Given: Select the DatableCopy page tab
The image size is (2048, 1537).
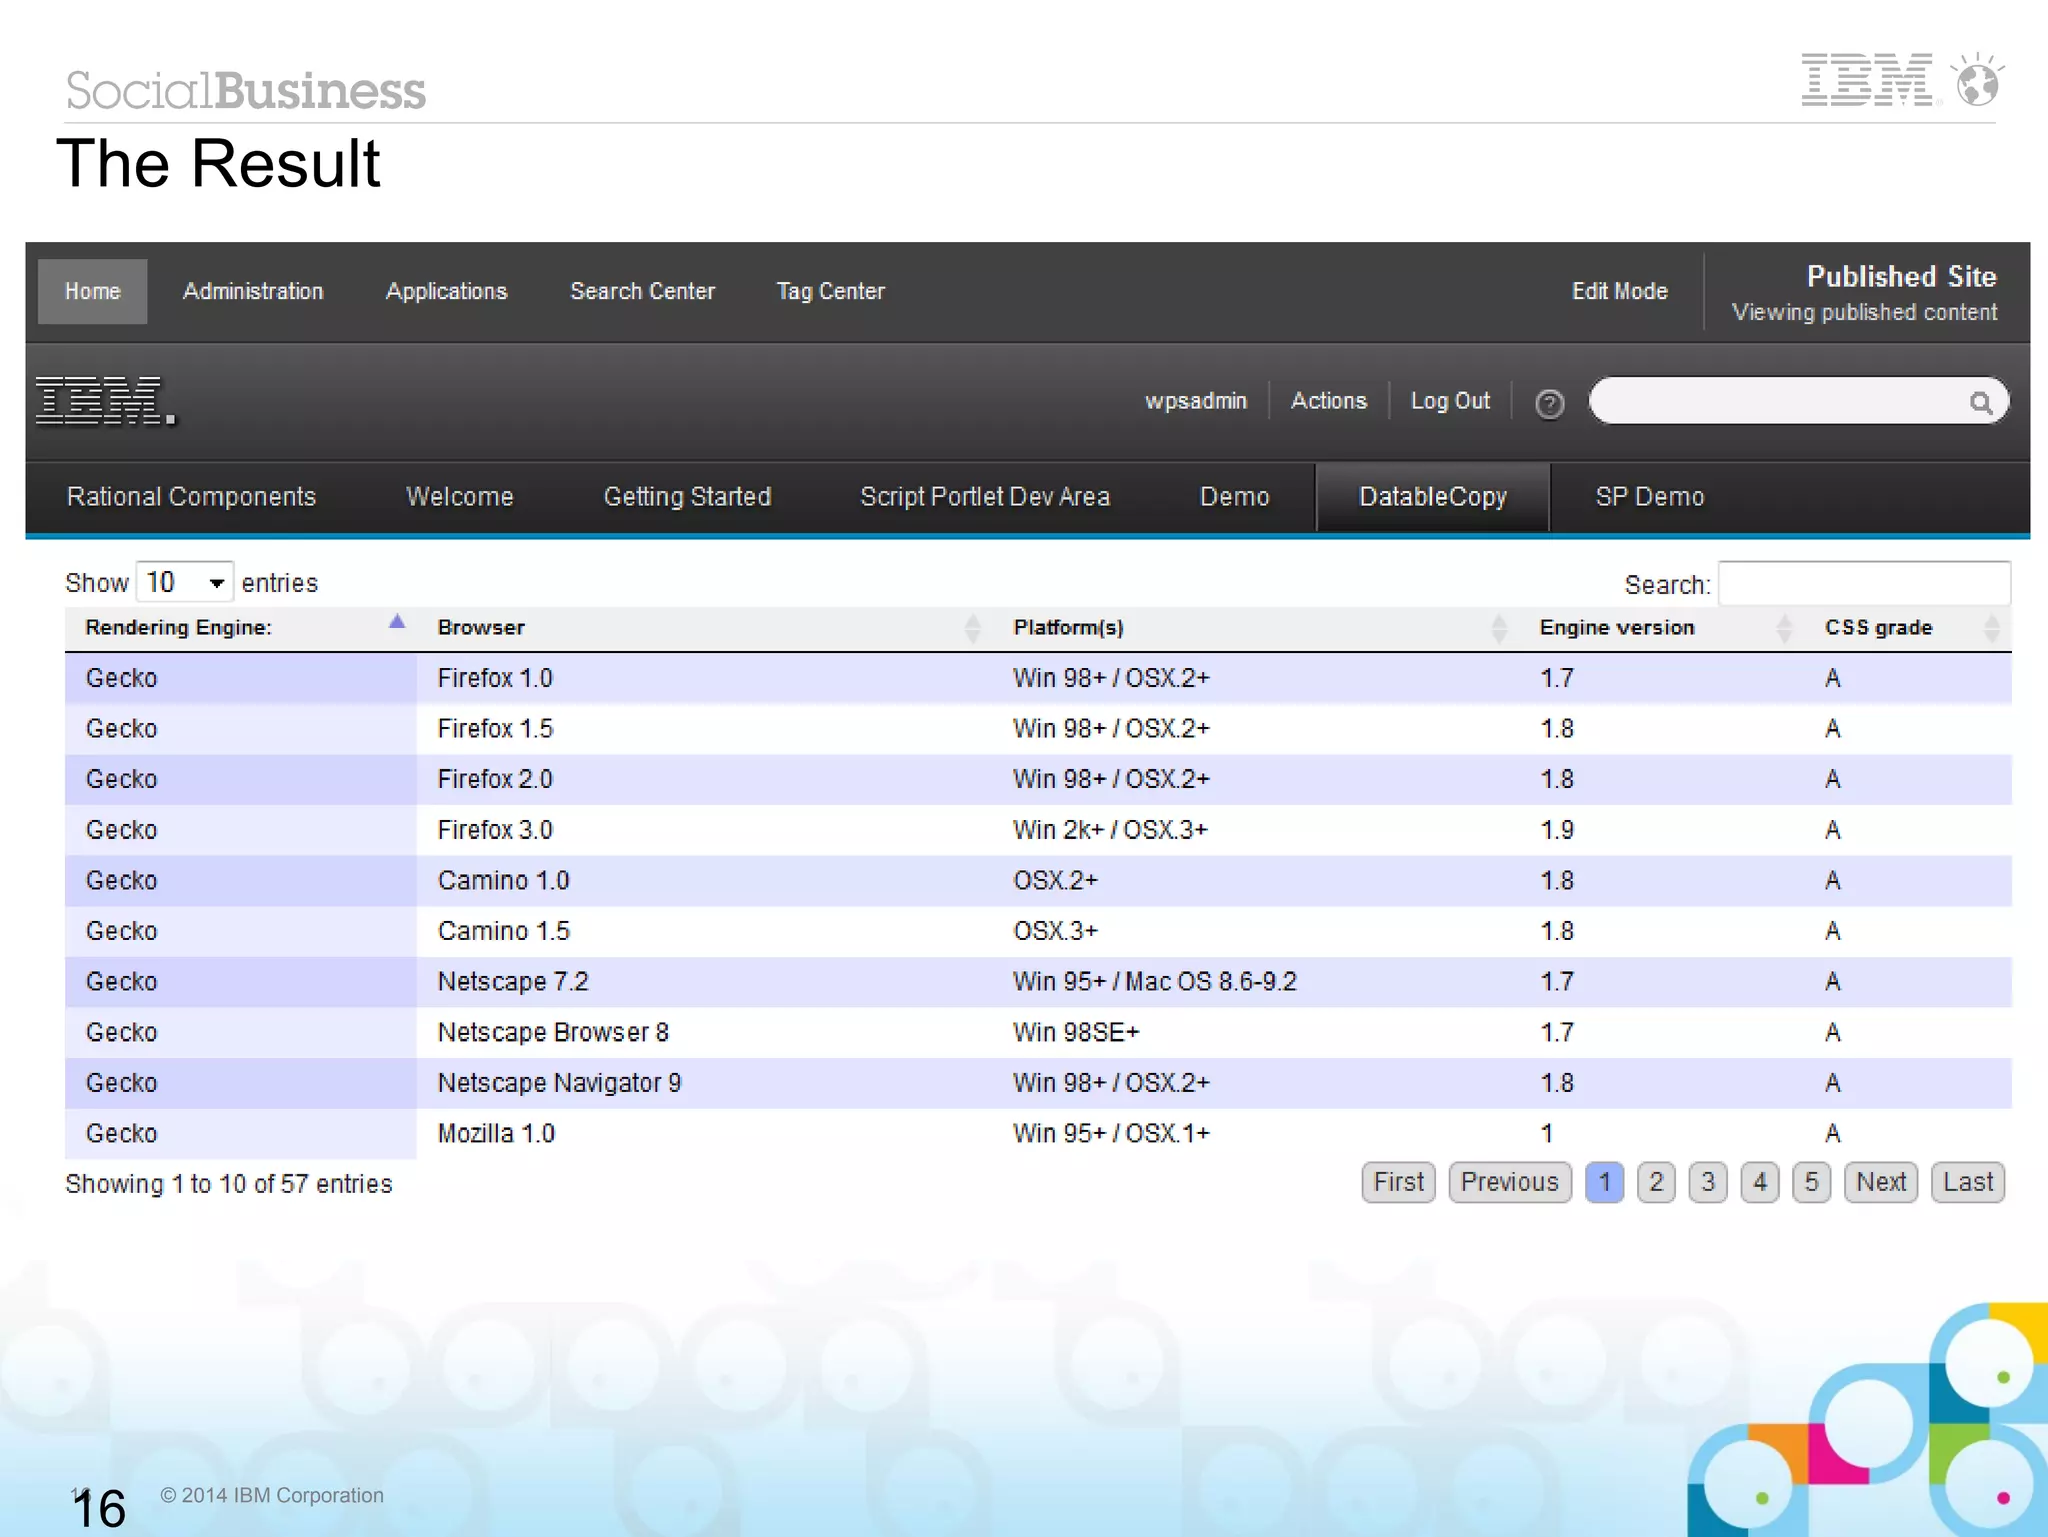Looking at the screenshot, I should click(x=1433, y=497).
